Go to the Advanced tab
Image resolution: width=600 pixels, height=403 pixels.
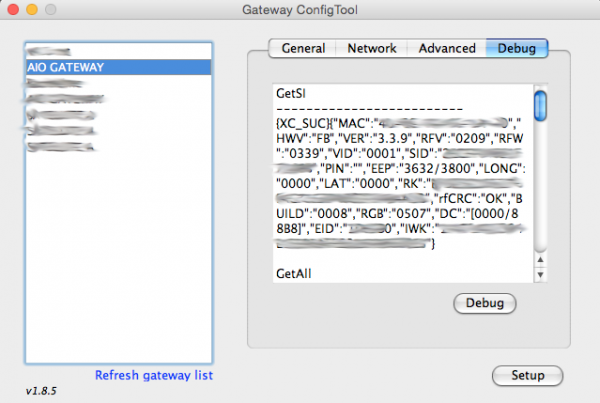446,48
